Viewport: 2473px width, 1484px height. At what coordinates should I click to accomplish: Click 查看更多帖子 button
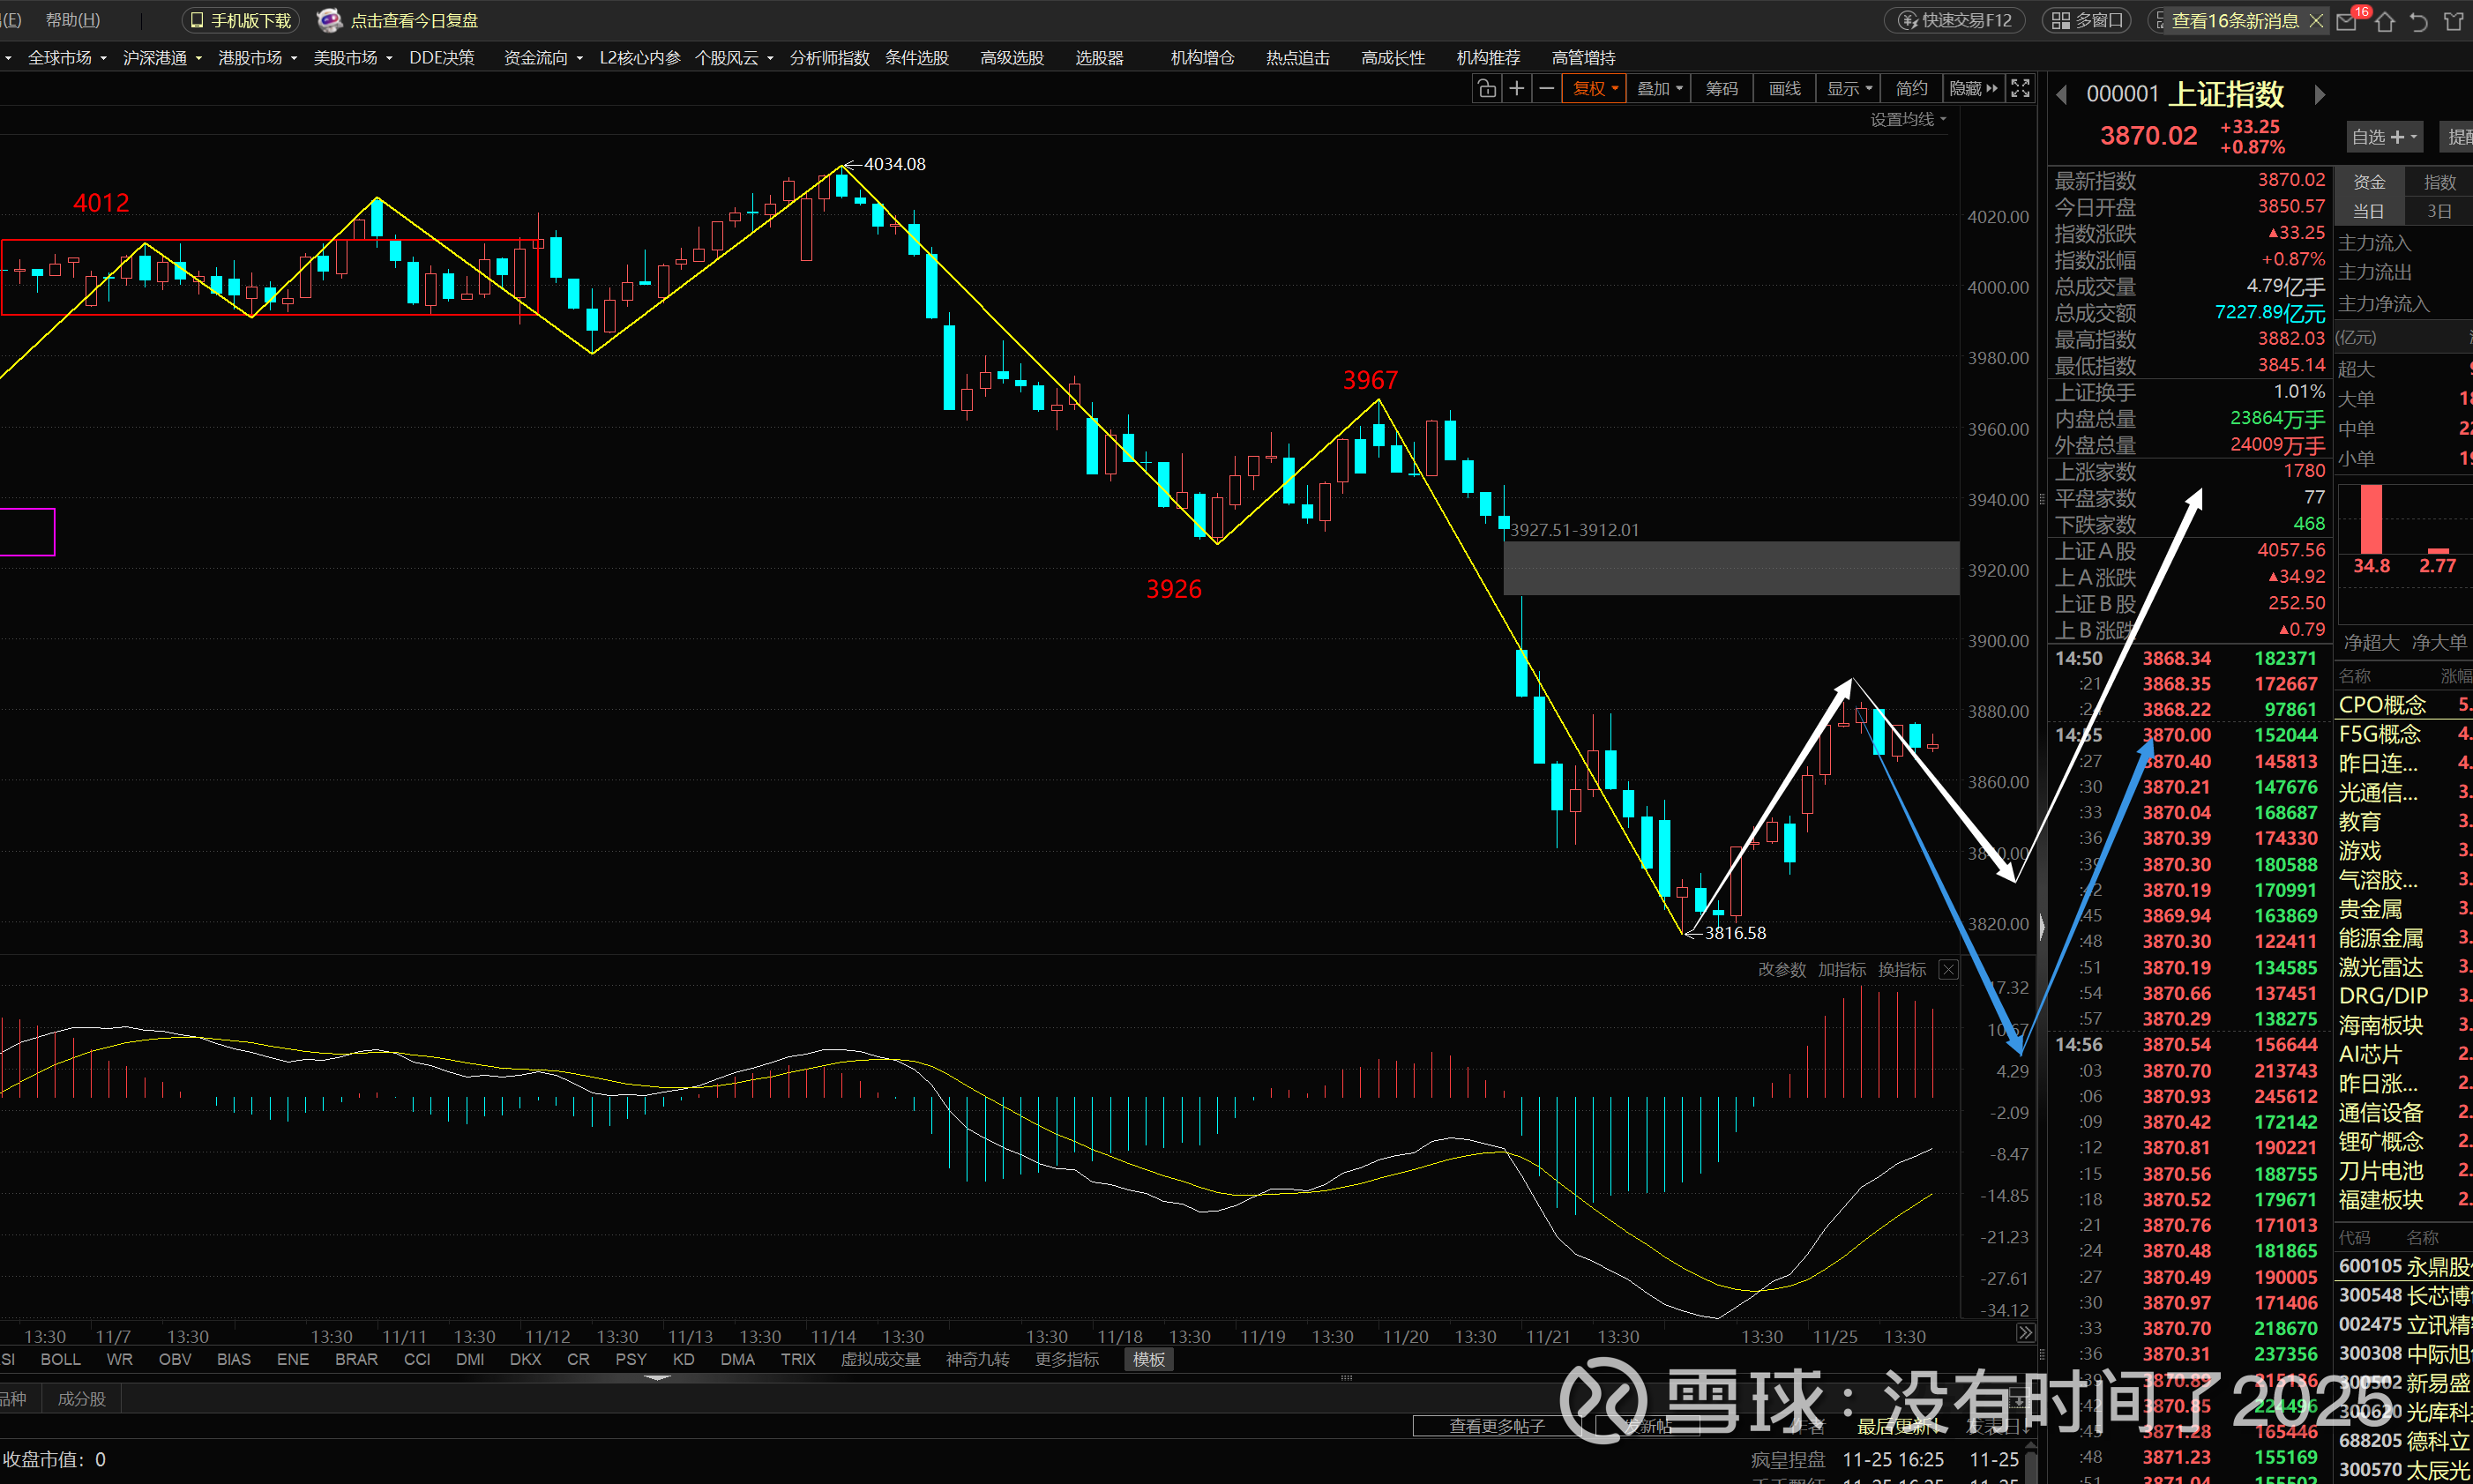(x=1496, y=1426)
